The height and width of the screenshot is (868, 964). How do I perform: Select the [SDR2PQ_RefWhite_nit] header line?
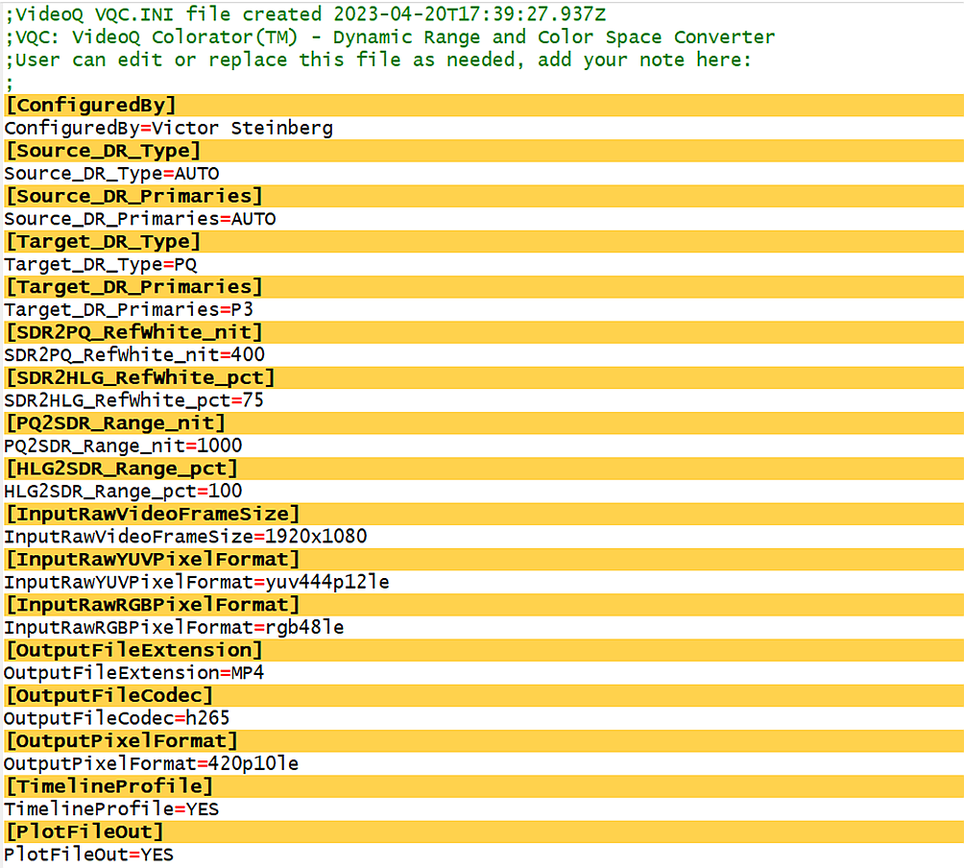click(x=134, y=332)
